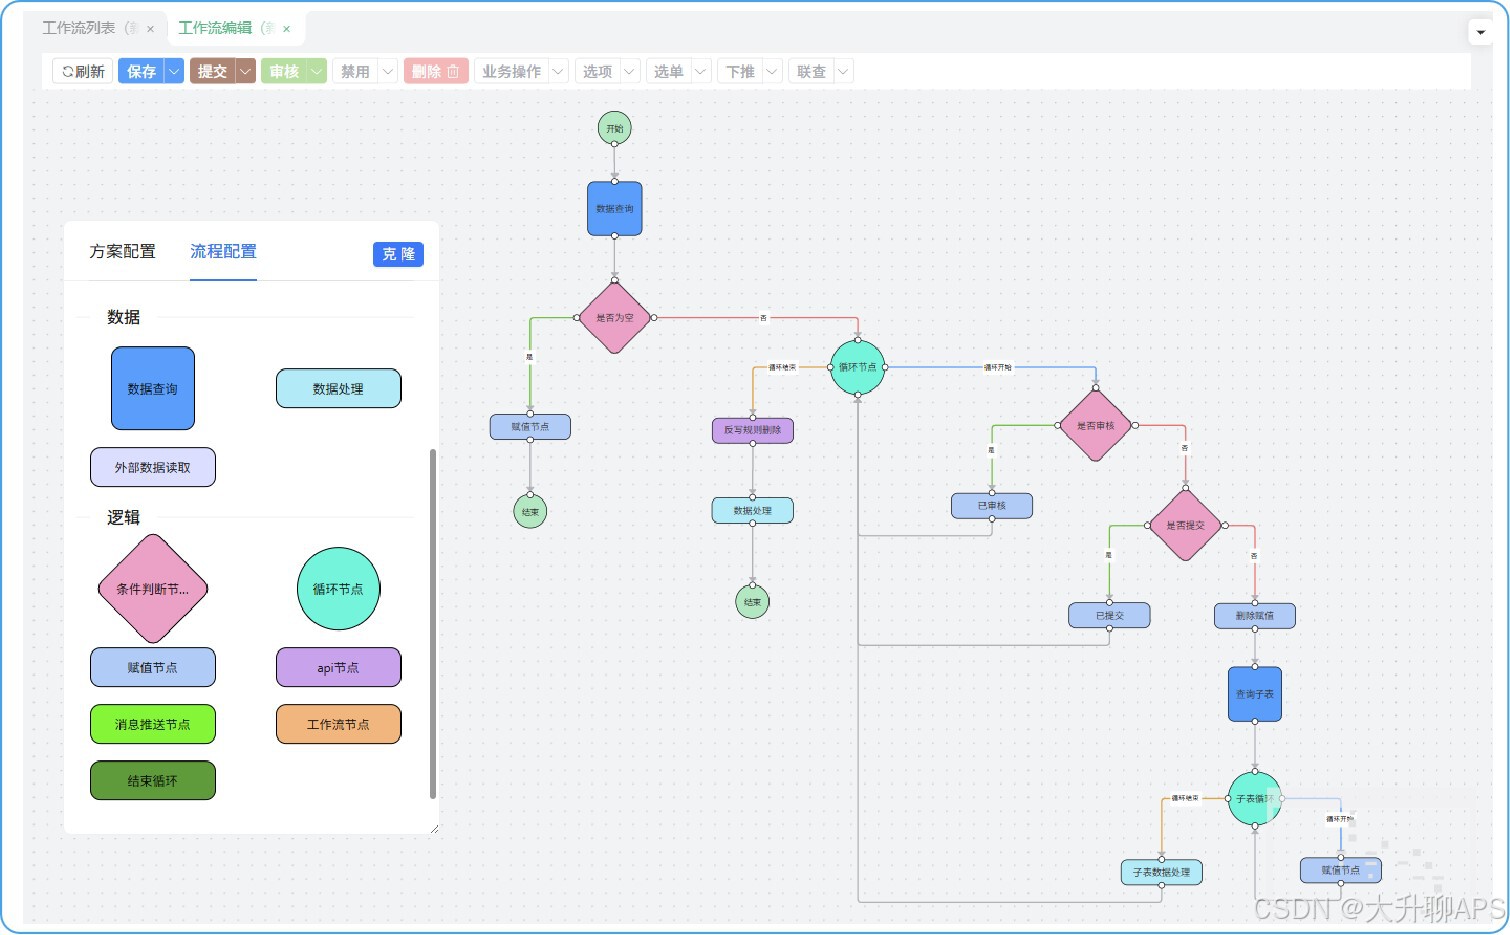1510x935 pixels.
Task: Choose the 工作流节点 palette item
Action: [x=338, y=724]
